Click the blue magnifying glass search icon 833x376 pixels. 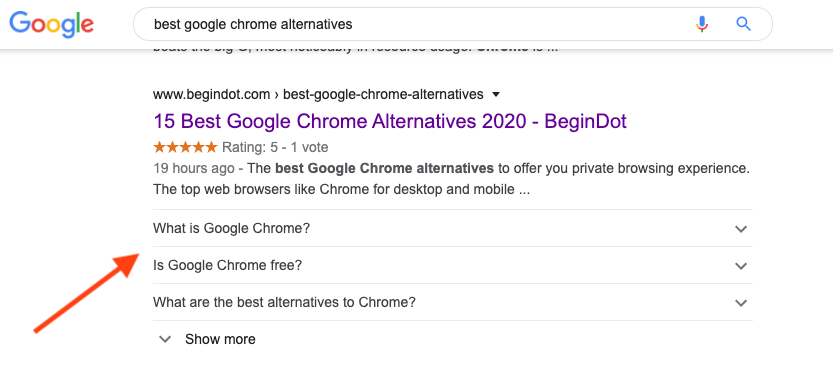[743, 24]
